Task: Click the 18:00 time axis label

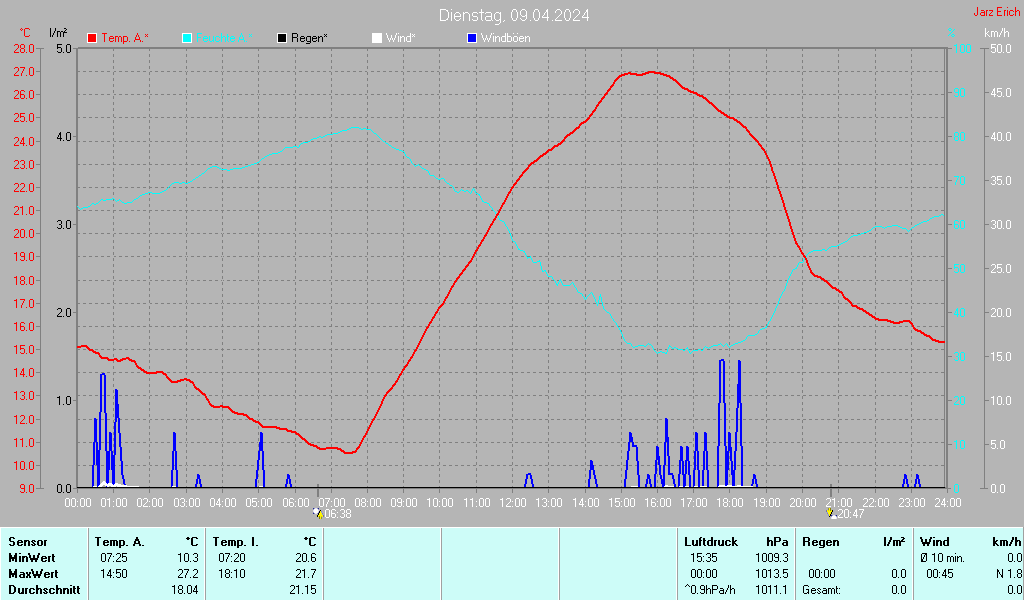Action: [x=730, y=502]
